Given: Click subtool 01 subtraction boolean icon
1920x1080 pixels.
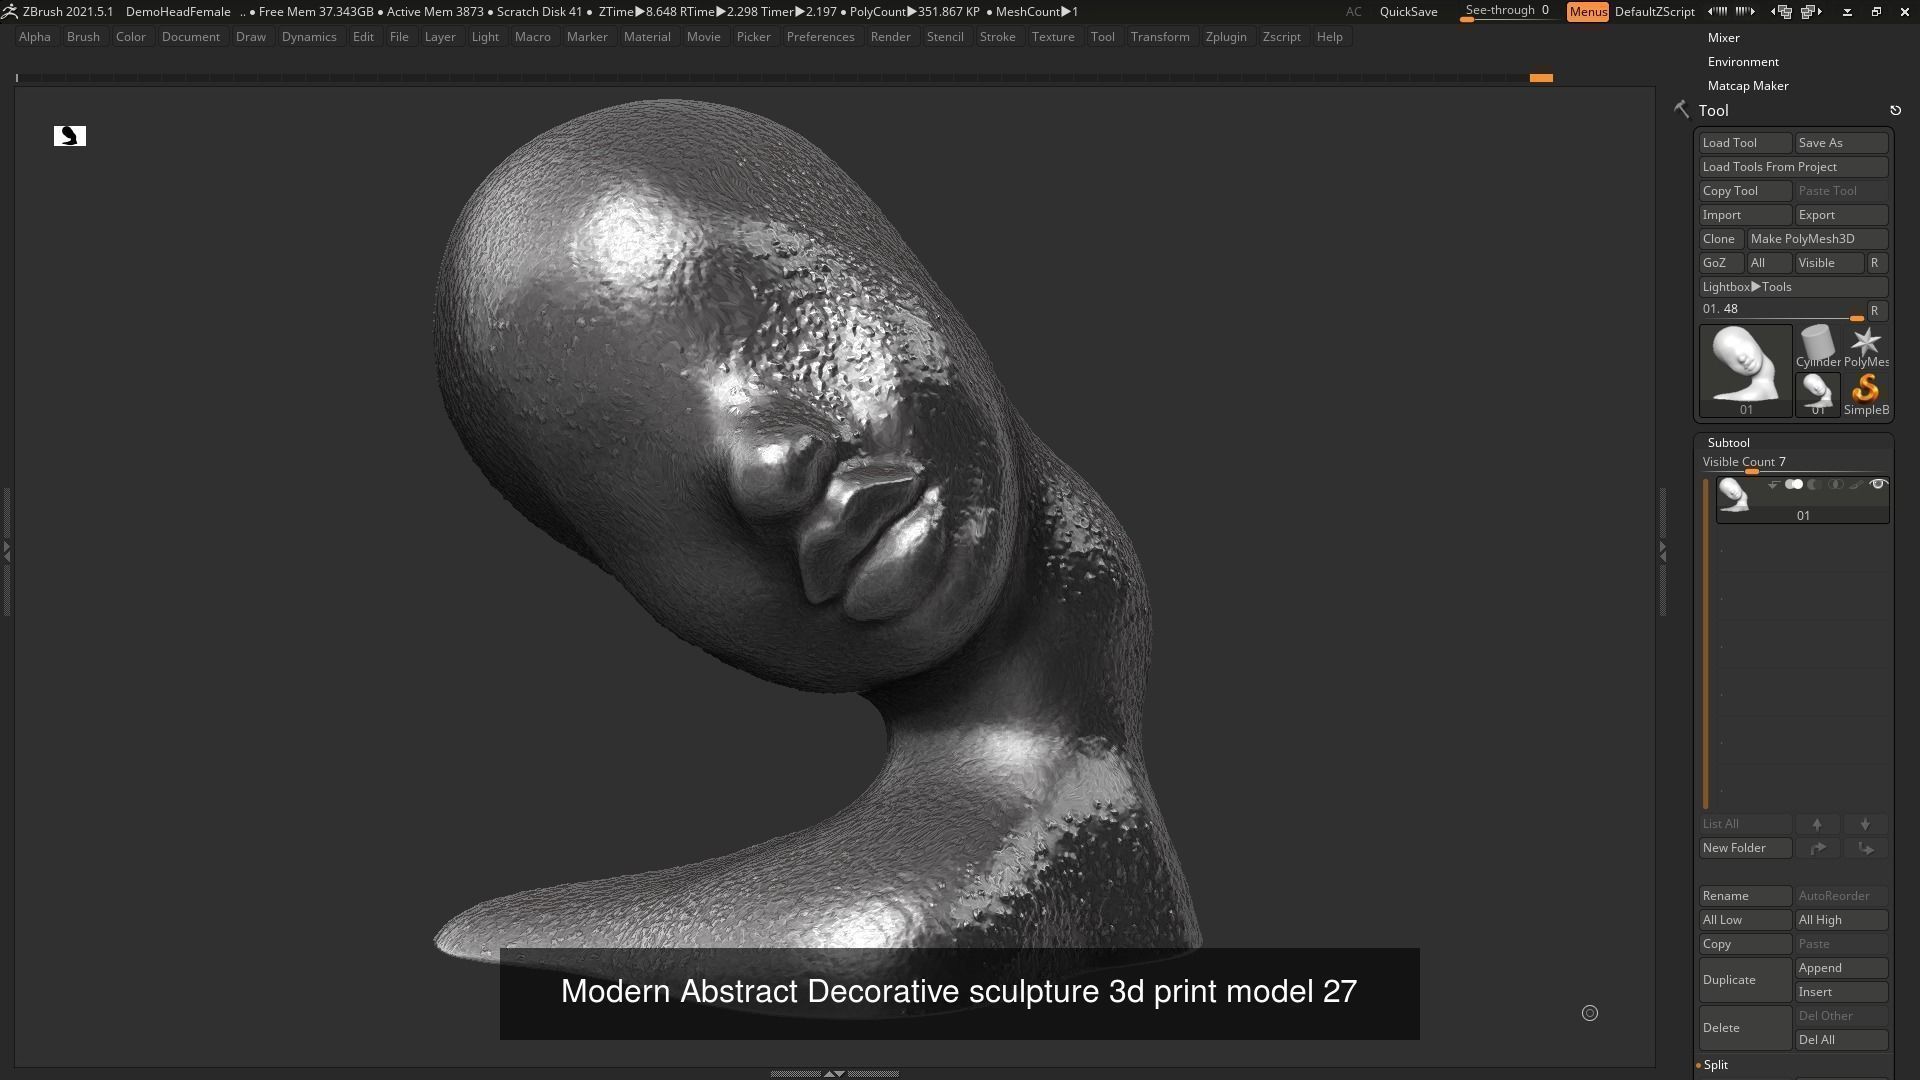Looking at the screenshot, I should tap(1814, 484).
